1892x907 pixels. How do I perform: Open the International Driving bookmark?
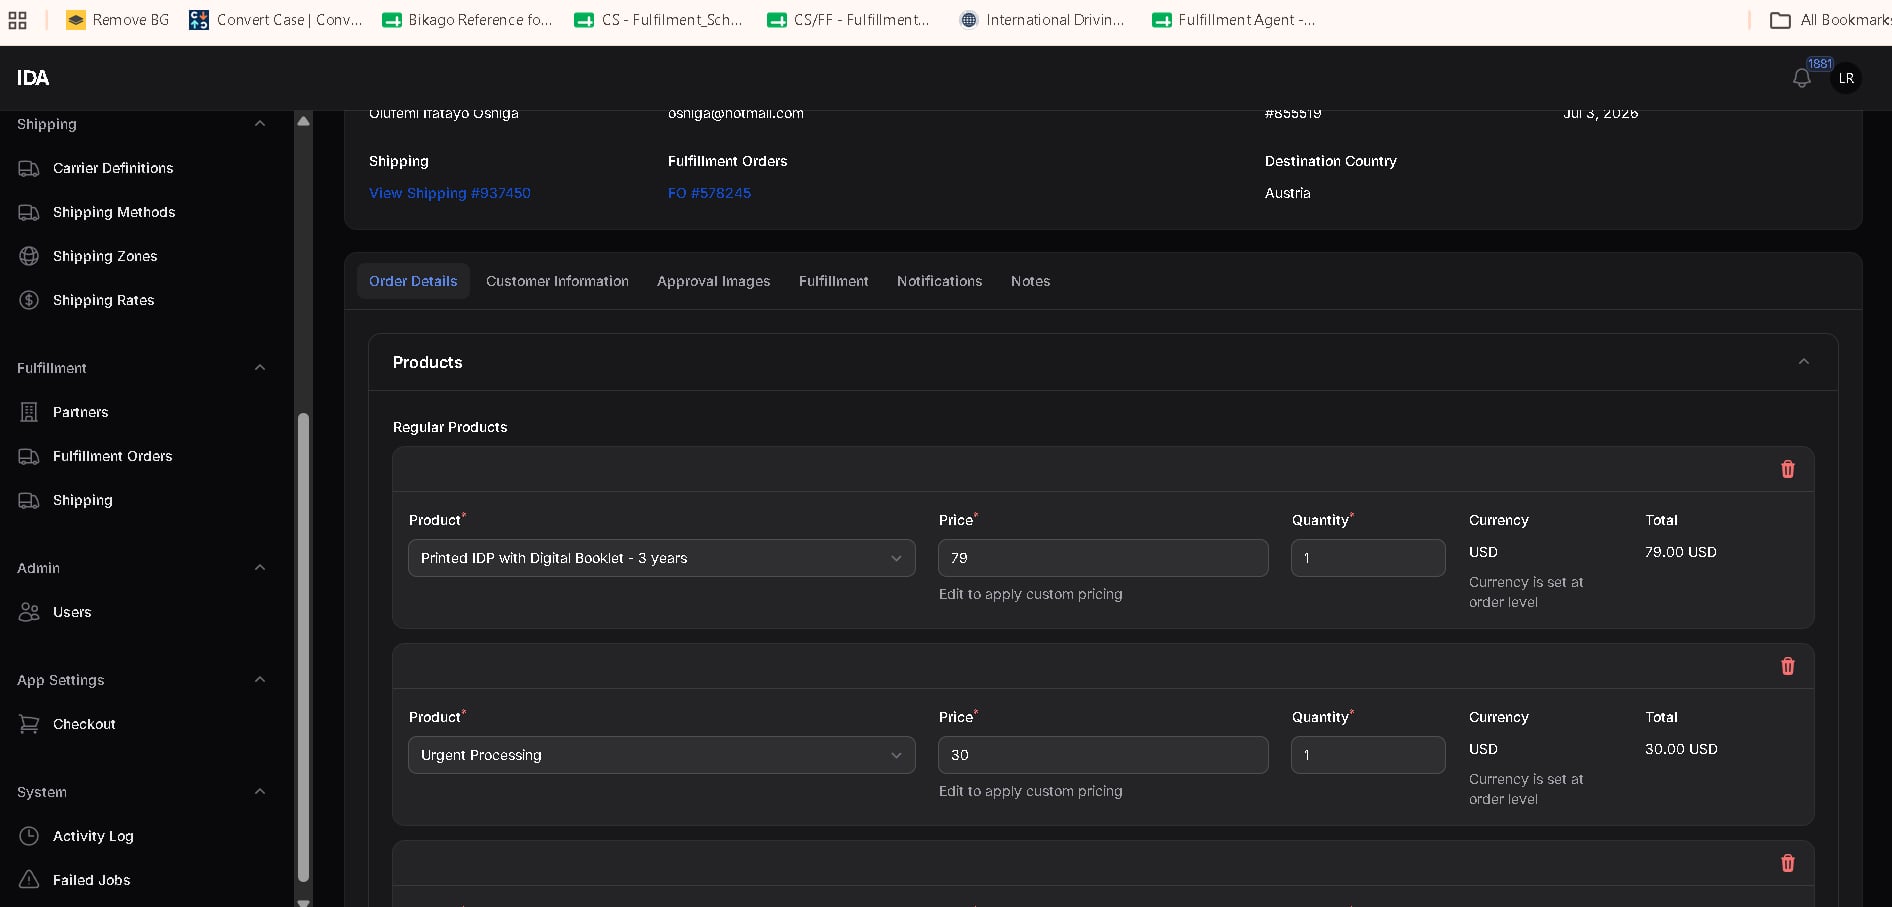click(x=1042, y=20)
